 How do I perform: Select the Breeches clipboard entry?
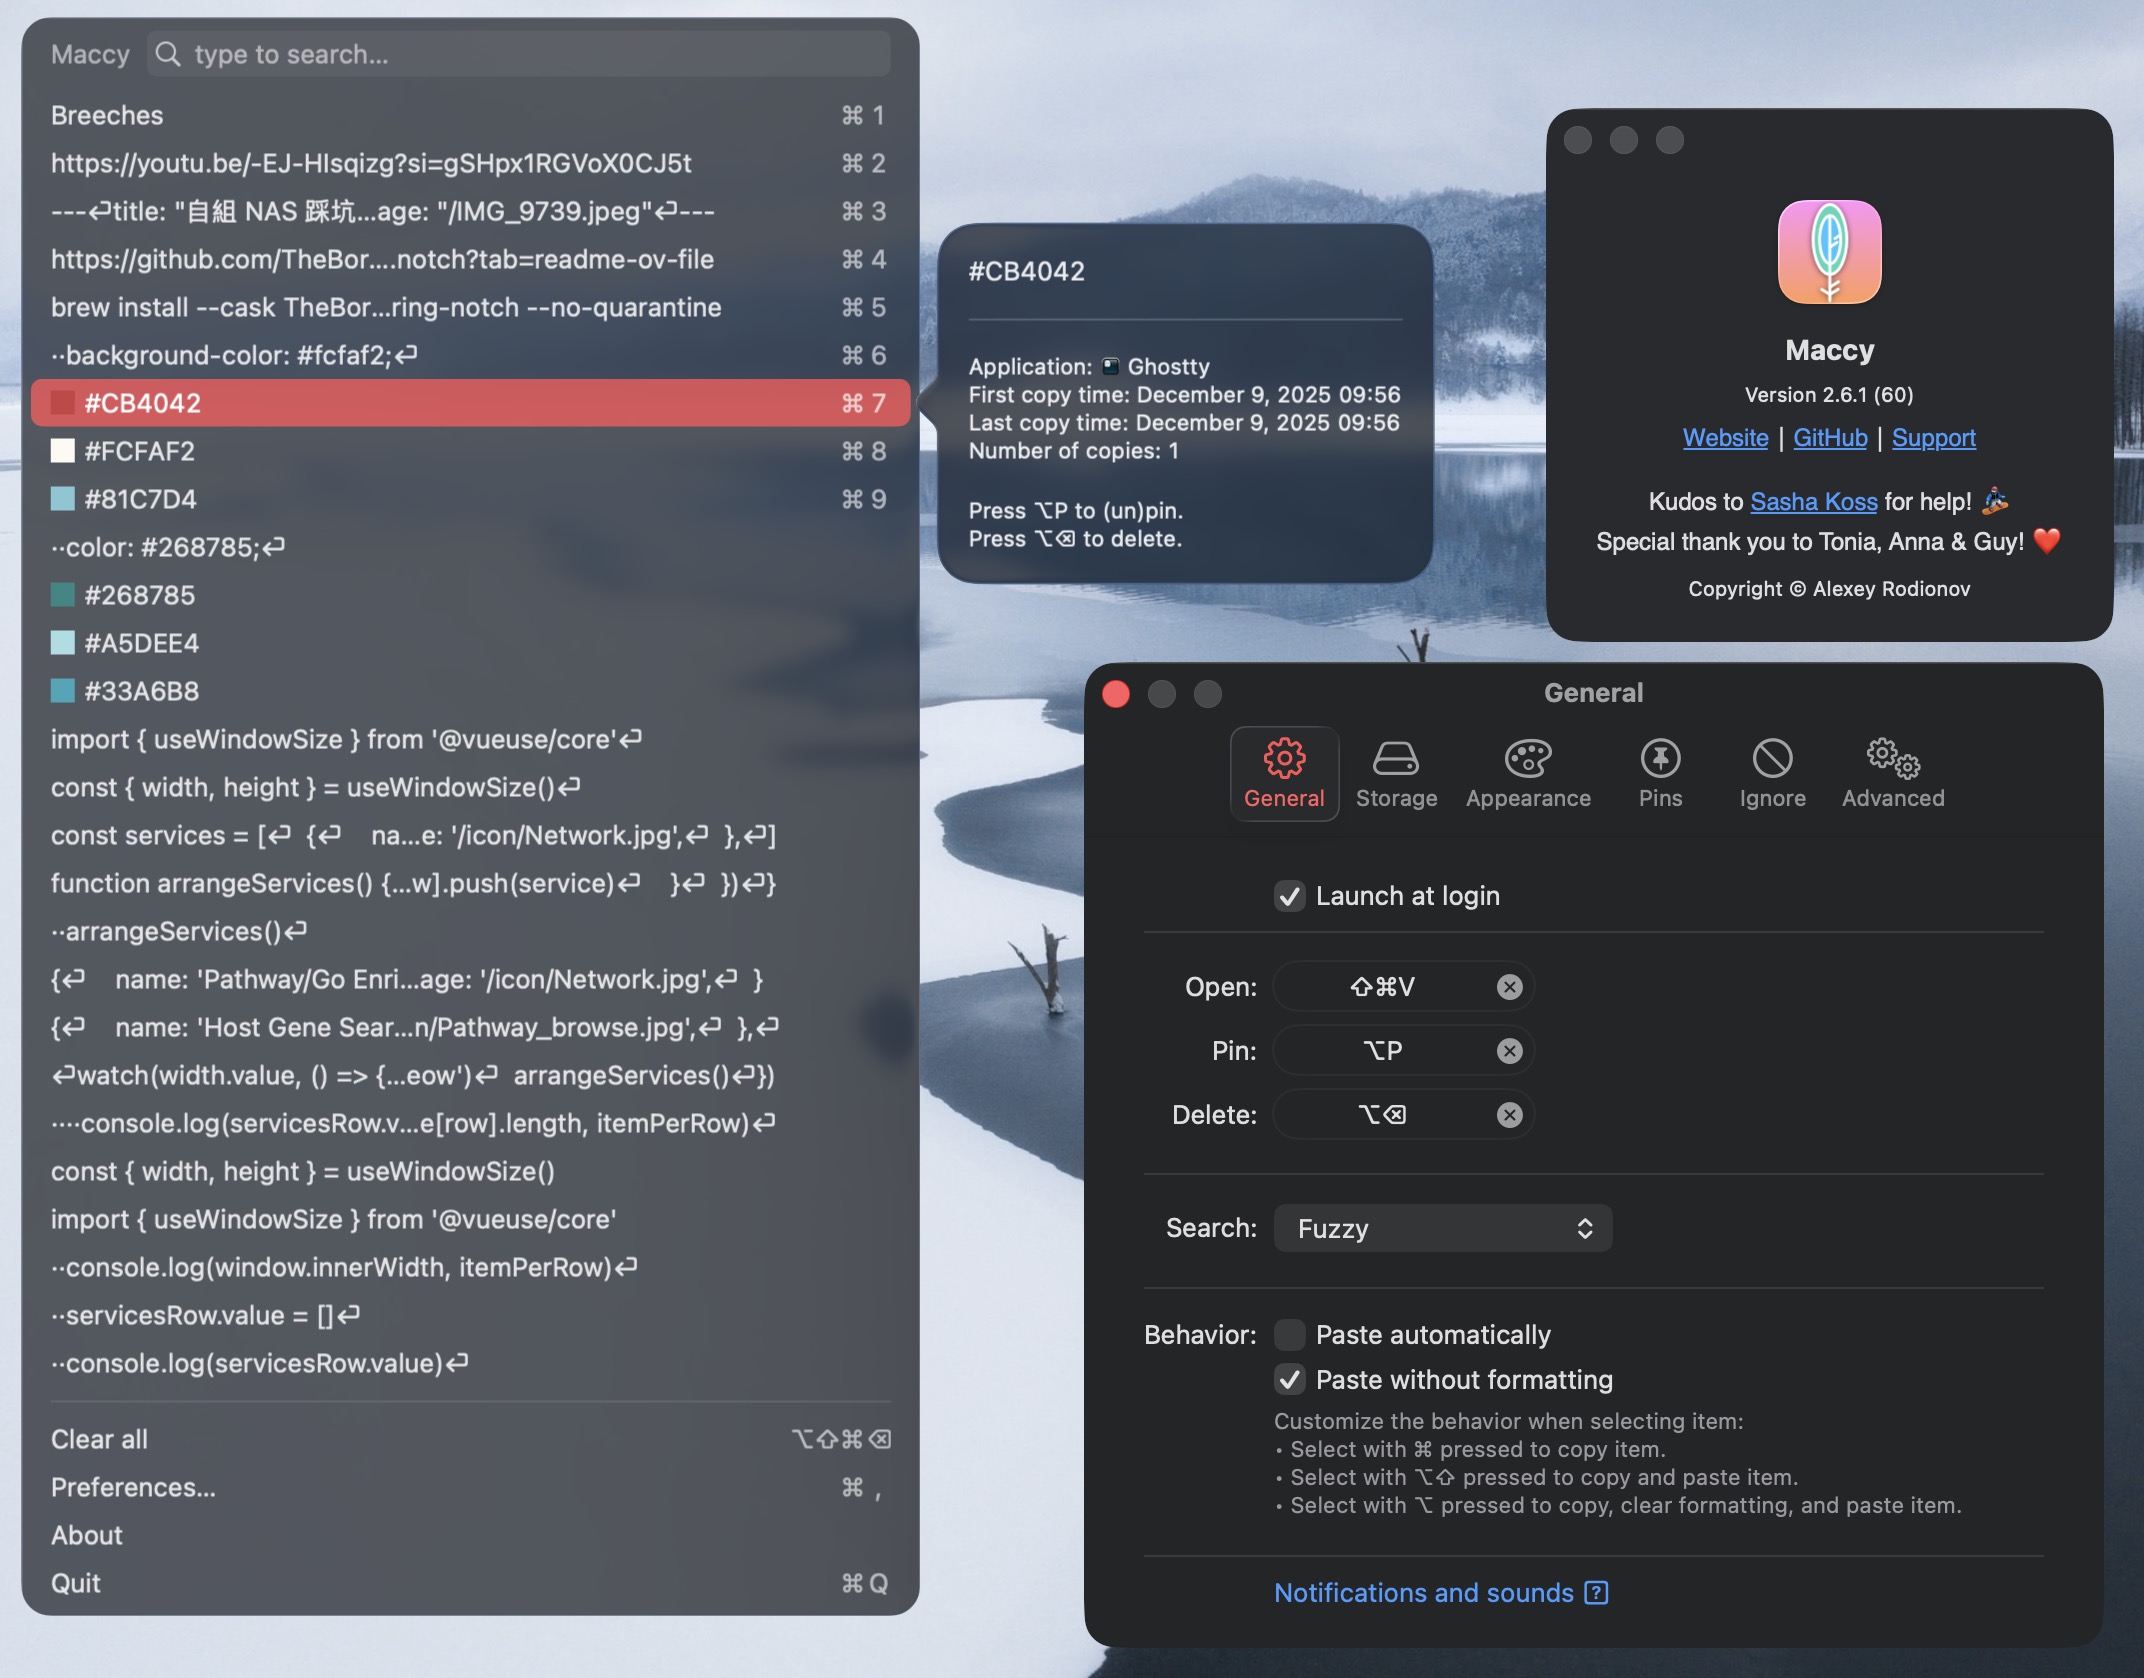click(x=107, y=115)
